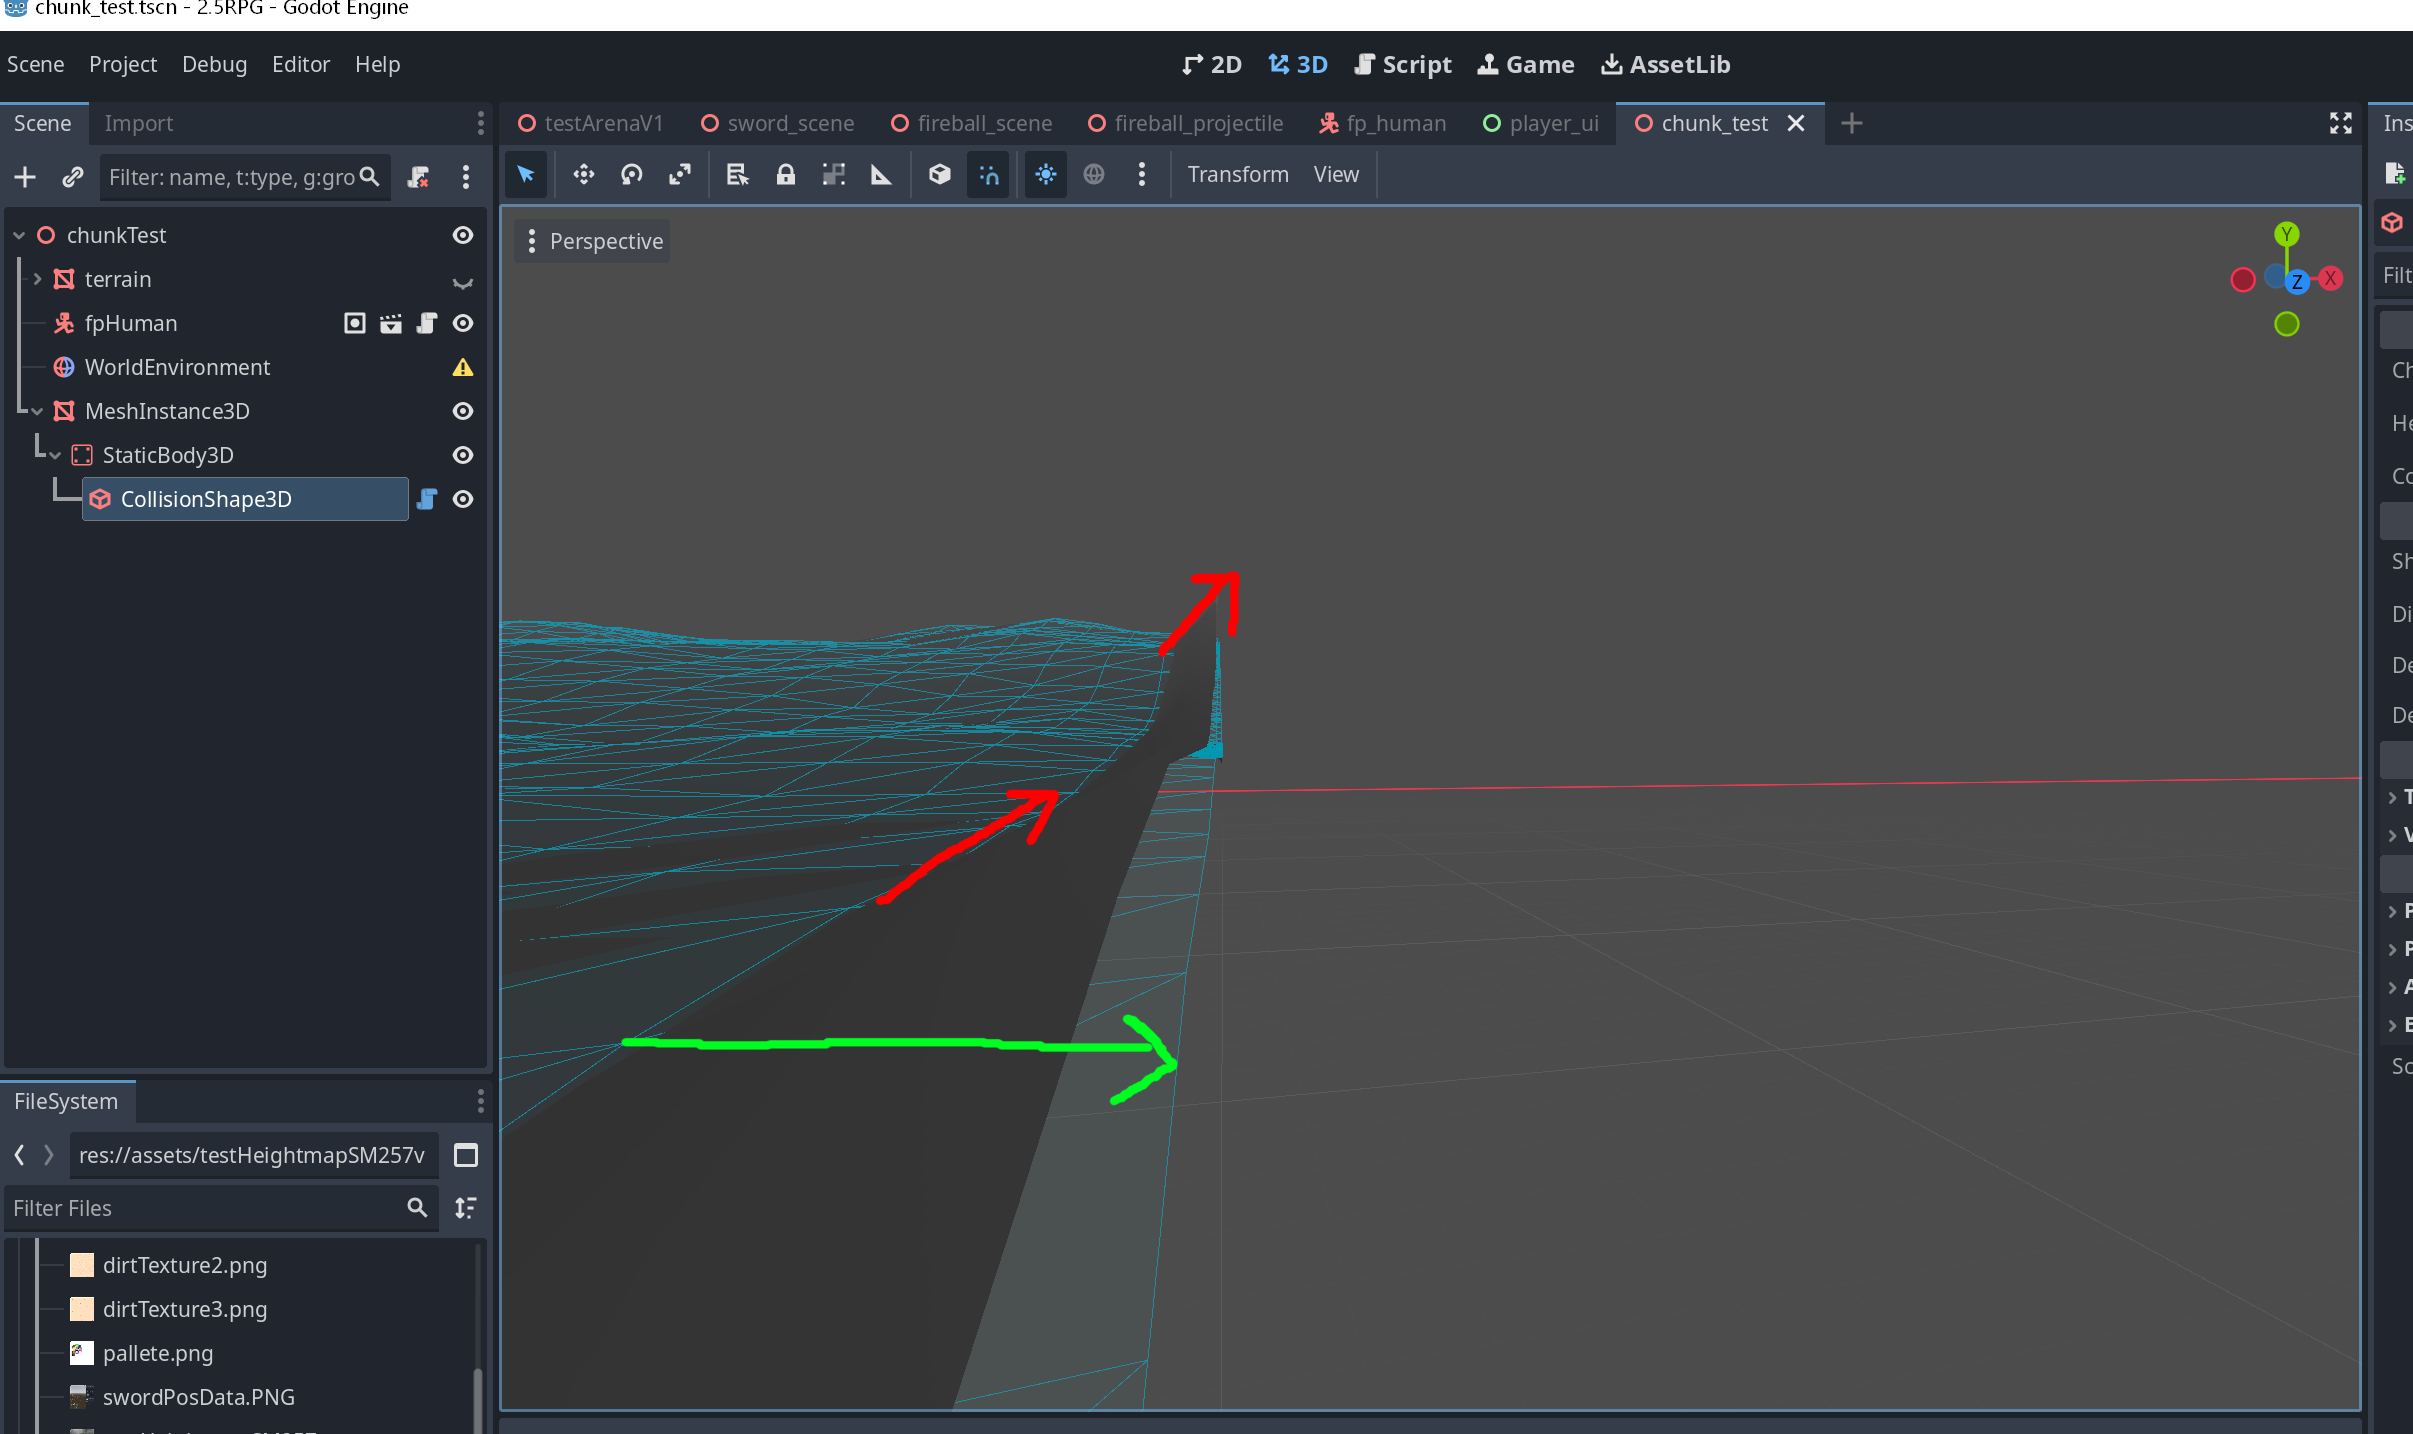Switch to the Script workspace
The width and height of the screenshot is (2413, 1434).
[x=1403, y=64]
